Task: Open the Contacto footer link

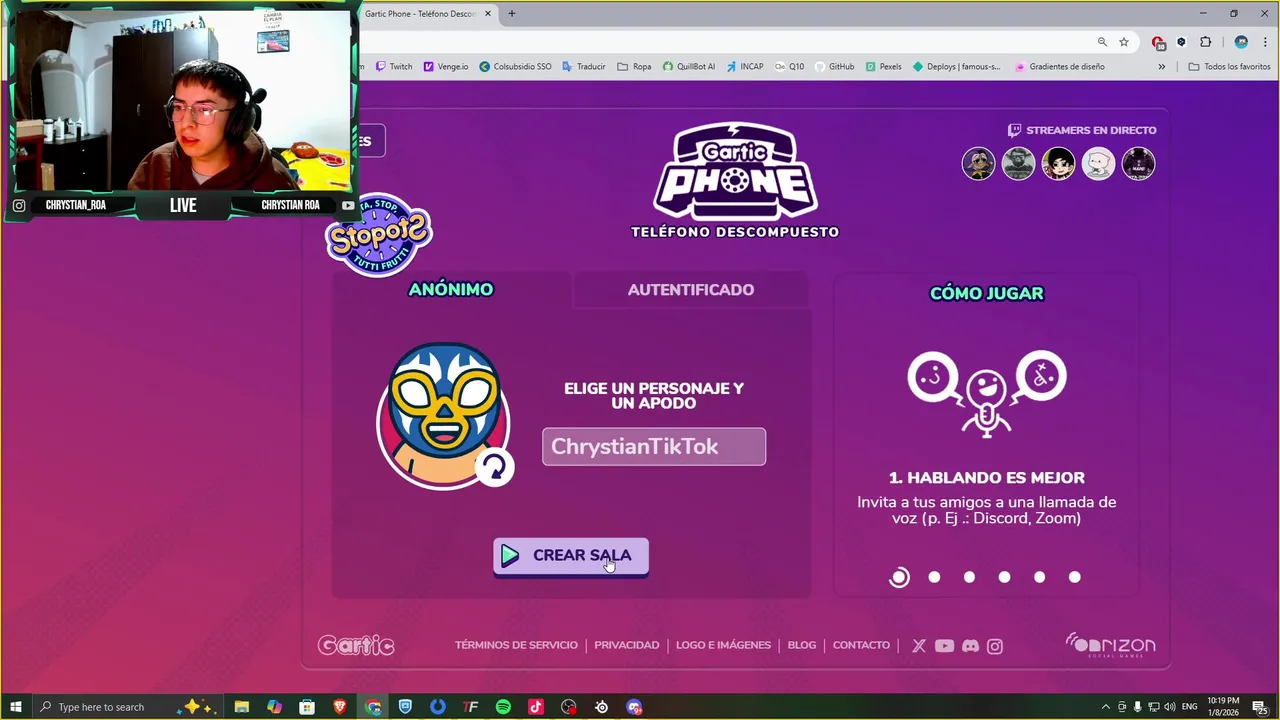Action: tap(861, 645)
